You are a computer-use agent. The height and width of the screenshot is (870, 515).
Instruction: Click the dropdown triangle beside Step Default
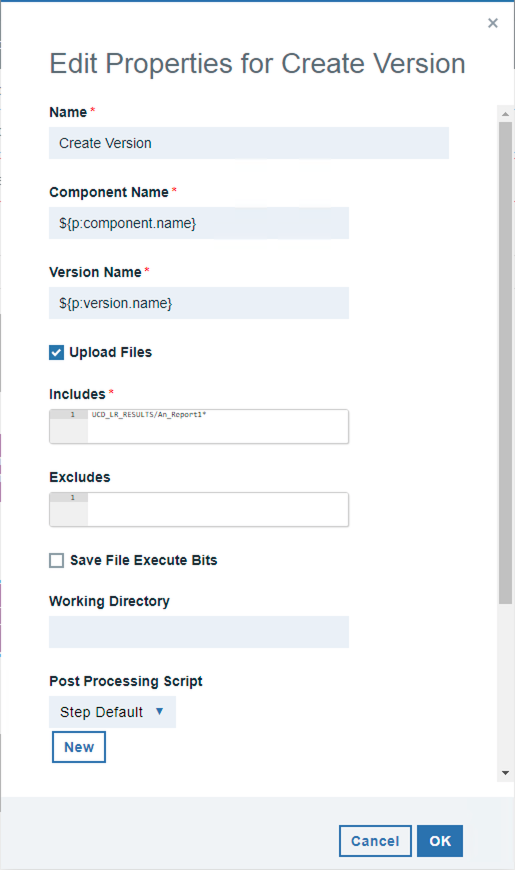click(159, 711)
